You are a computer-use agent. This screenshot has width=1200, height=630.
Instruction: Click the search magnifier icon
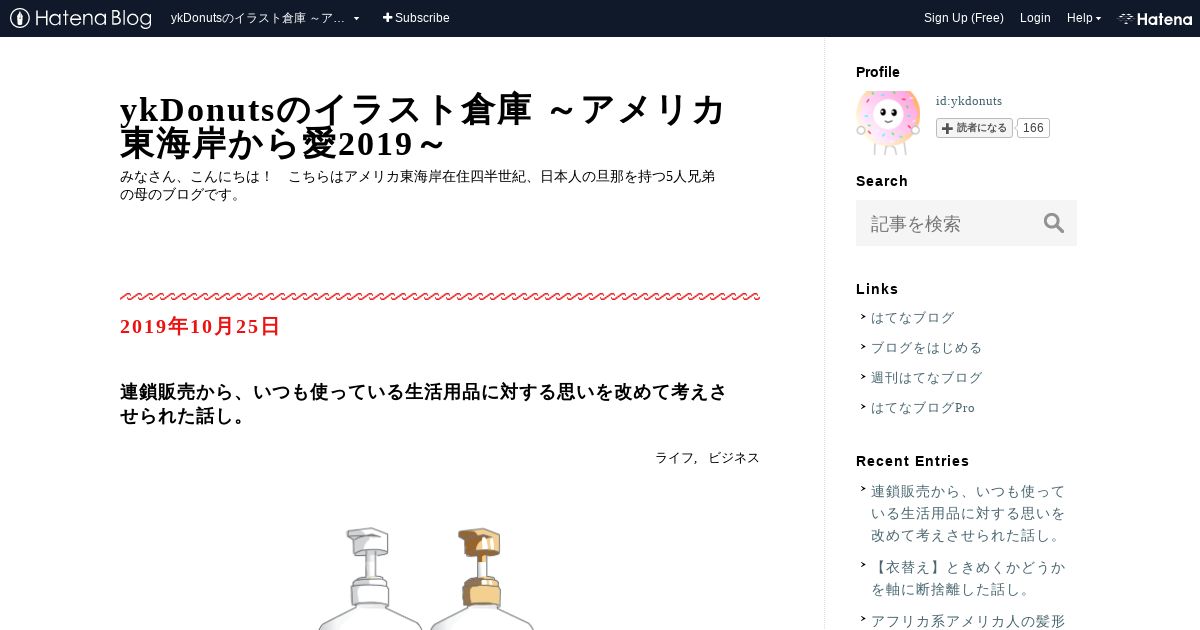[1054, 223]
